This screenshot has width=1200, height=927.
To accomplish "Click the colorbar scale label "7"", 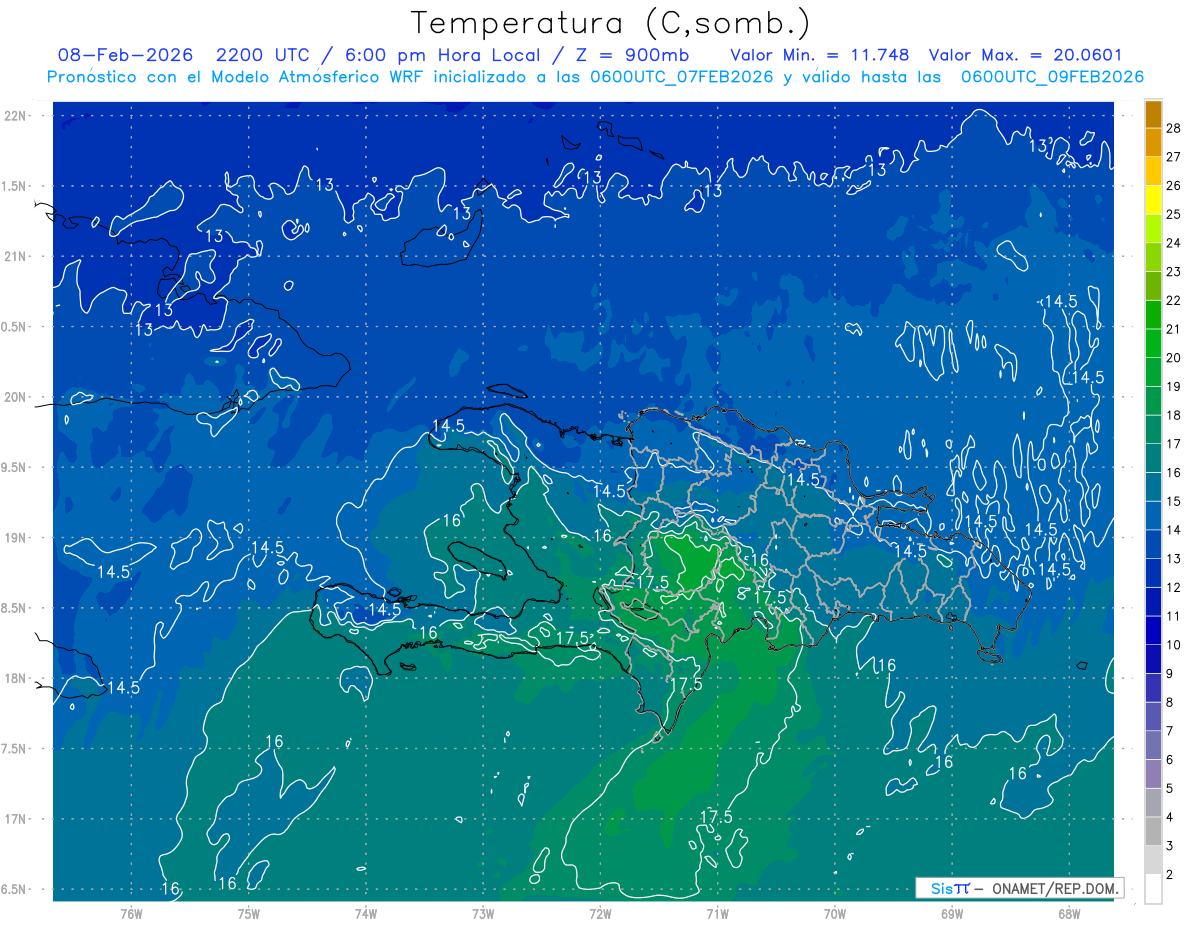I will tap(1170, 731).
